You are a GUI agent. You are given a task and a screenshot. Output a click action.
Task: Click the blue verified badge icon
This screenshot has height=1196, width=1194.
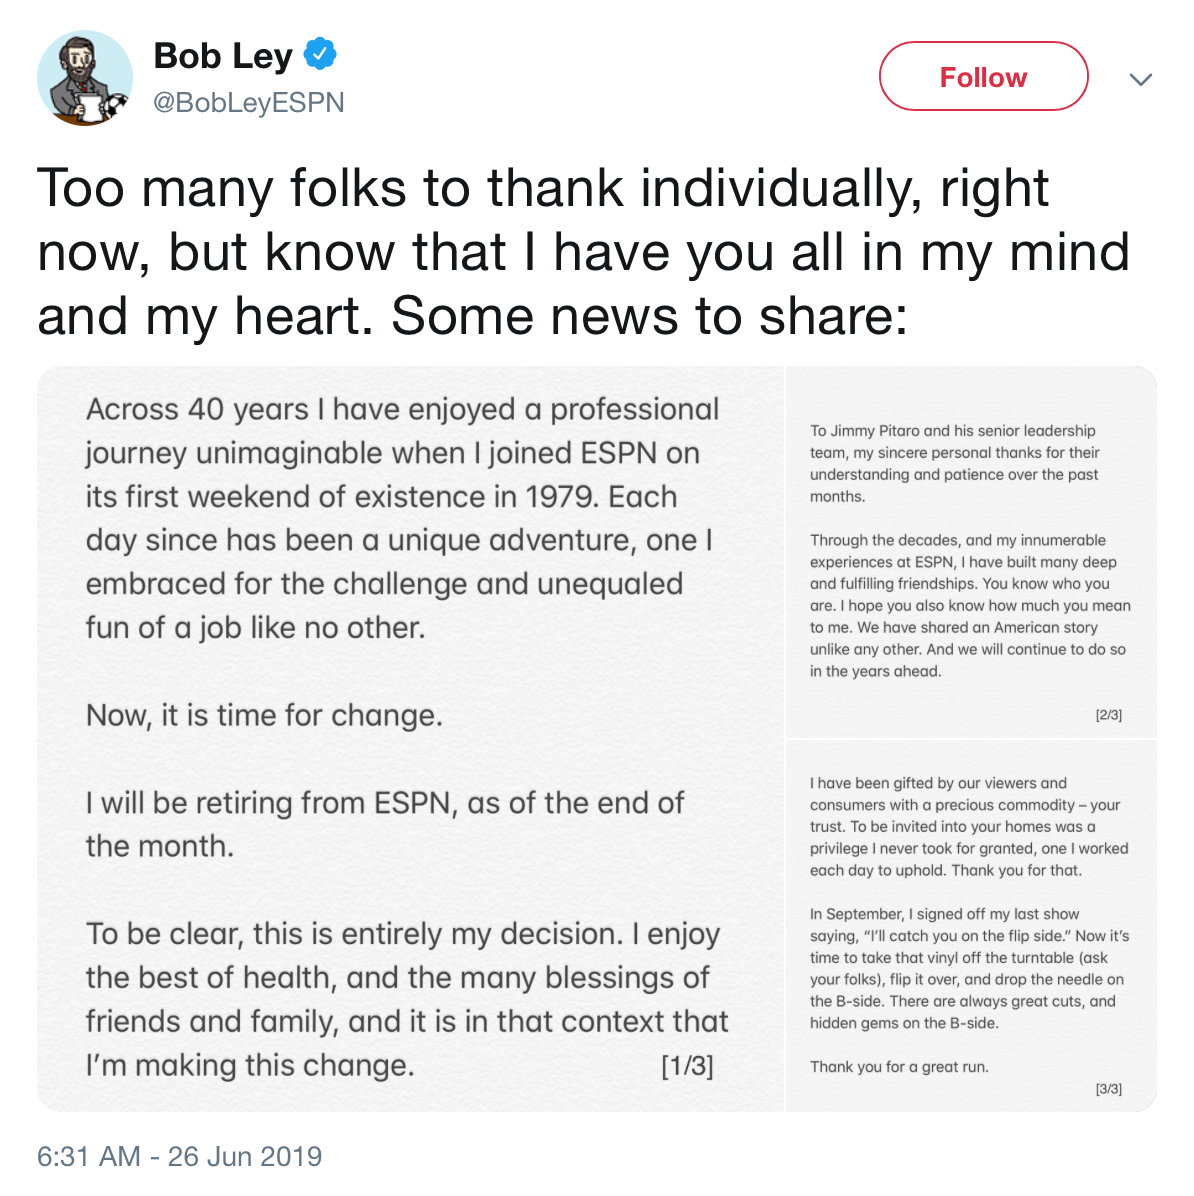pos(320,55)
